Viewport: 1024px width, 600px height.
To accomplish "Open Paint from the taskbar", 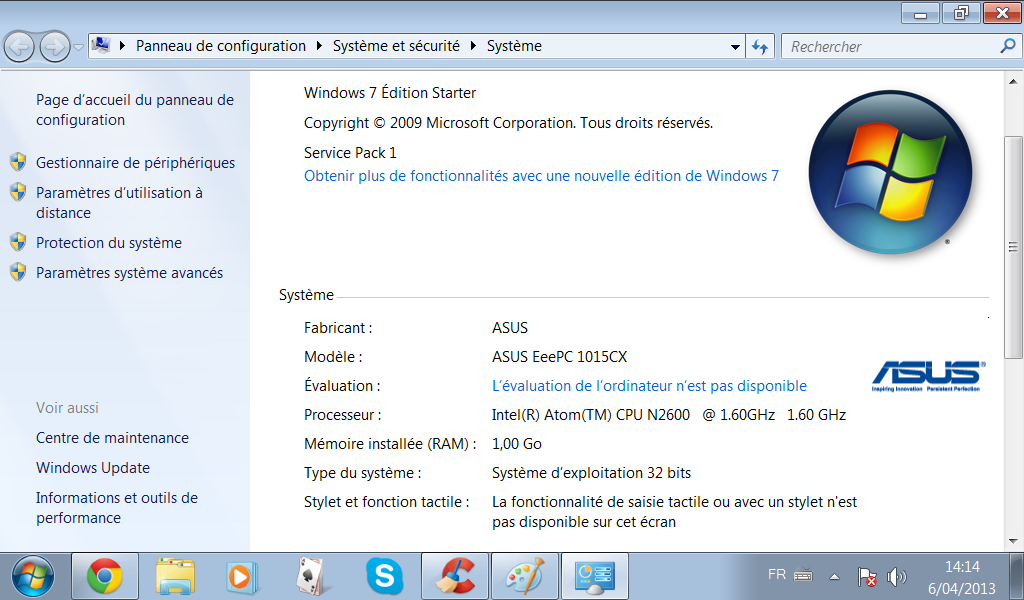I will (x=525, y=576).
